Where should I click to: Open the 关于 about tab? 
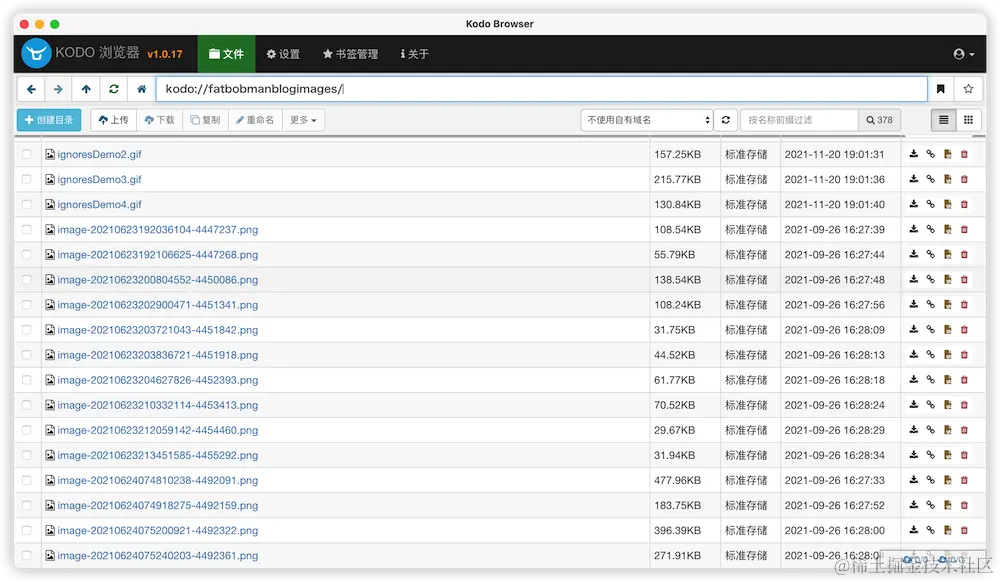coord(415,54)
